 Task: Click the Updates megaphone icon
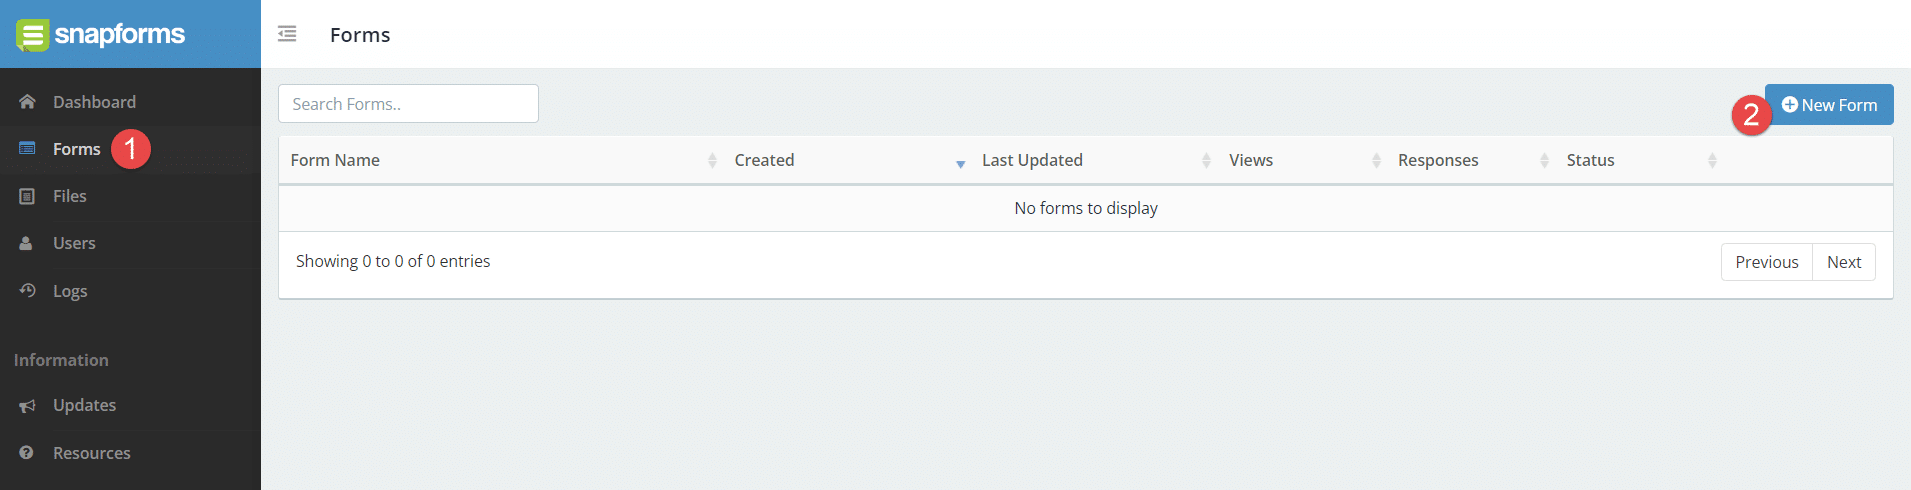tap(27, 405)
